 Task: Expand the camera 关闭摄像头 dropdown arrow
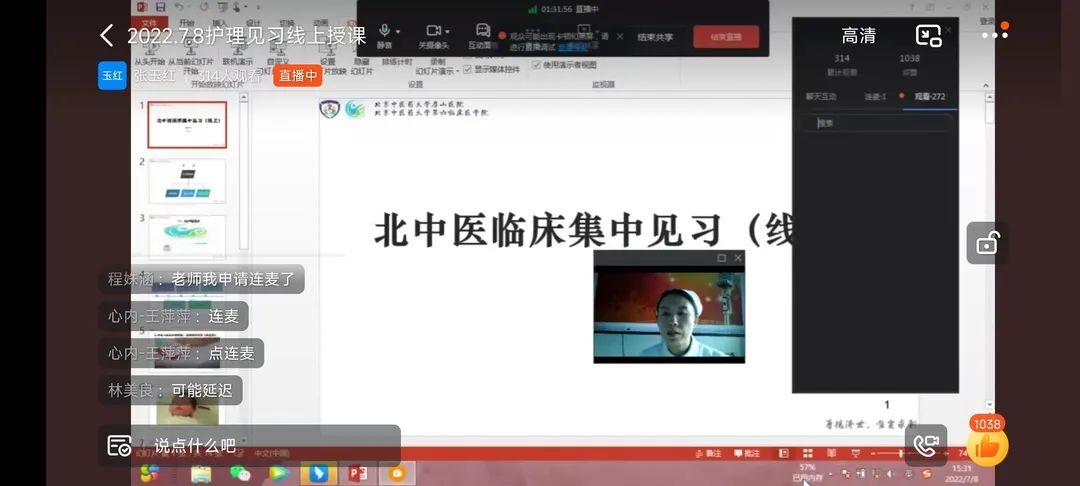pos(448,31)
